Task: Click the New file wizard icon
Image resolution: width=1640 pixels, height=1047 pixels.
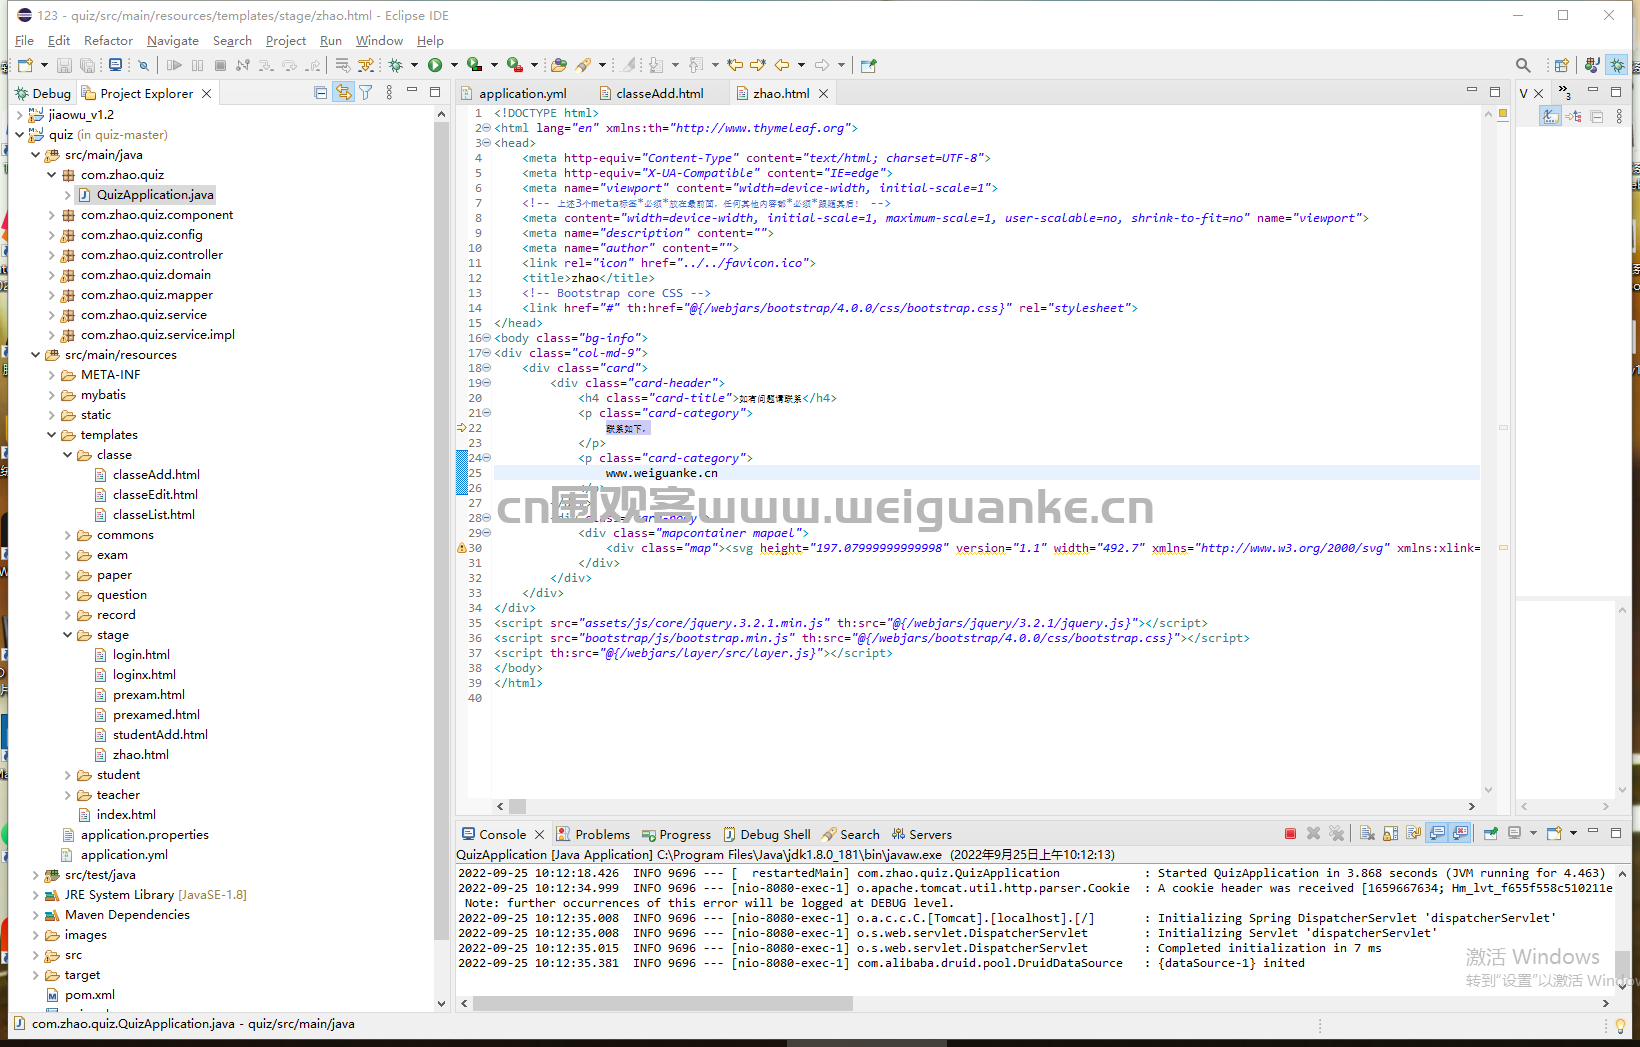Action: (x=25, y=65)
